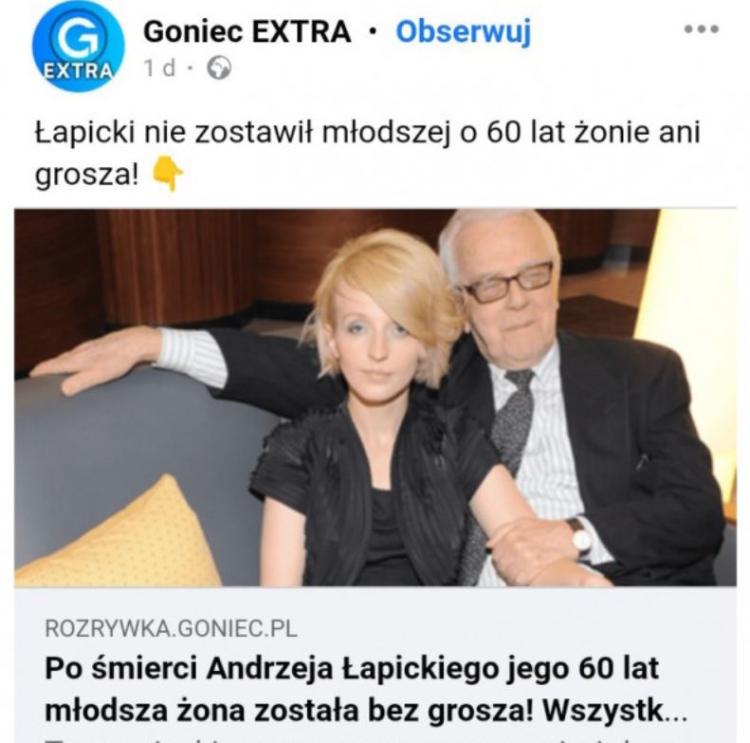Image resolution: width=750 pixels, height=743 pixels.
Task: Open the article photo of the couple
Action: 375,397
